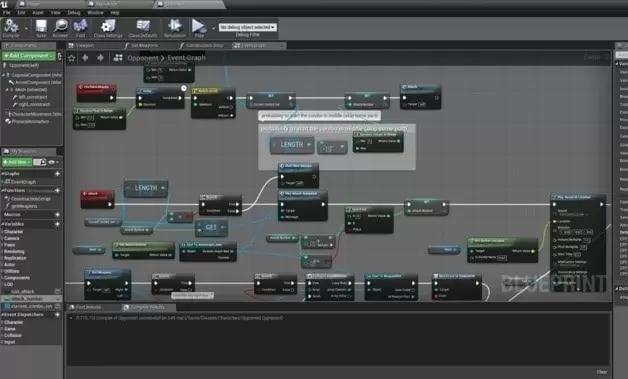Screen dimensions: 628x379
Task: Open the Help menu
Action: 115,13
